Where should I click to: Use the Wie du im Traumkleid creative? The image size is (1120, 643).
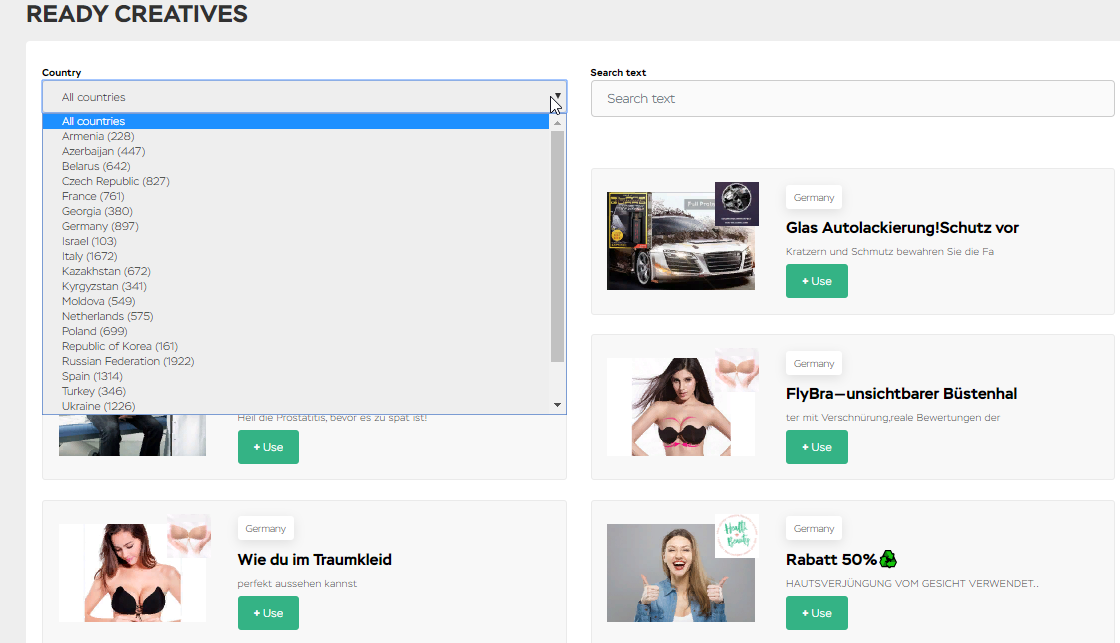(x=268, y=613)
